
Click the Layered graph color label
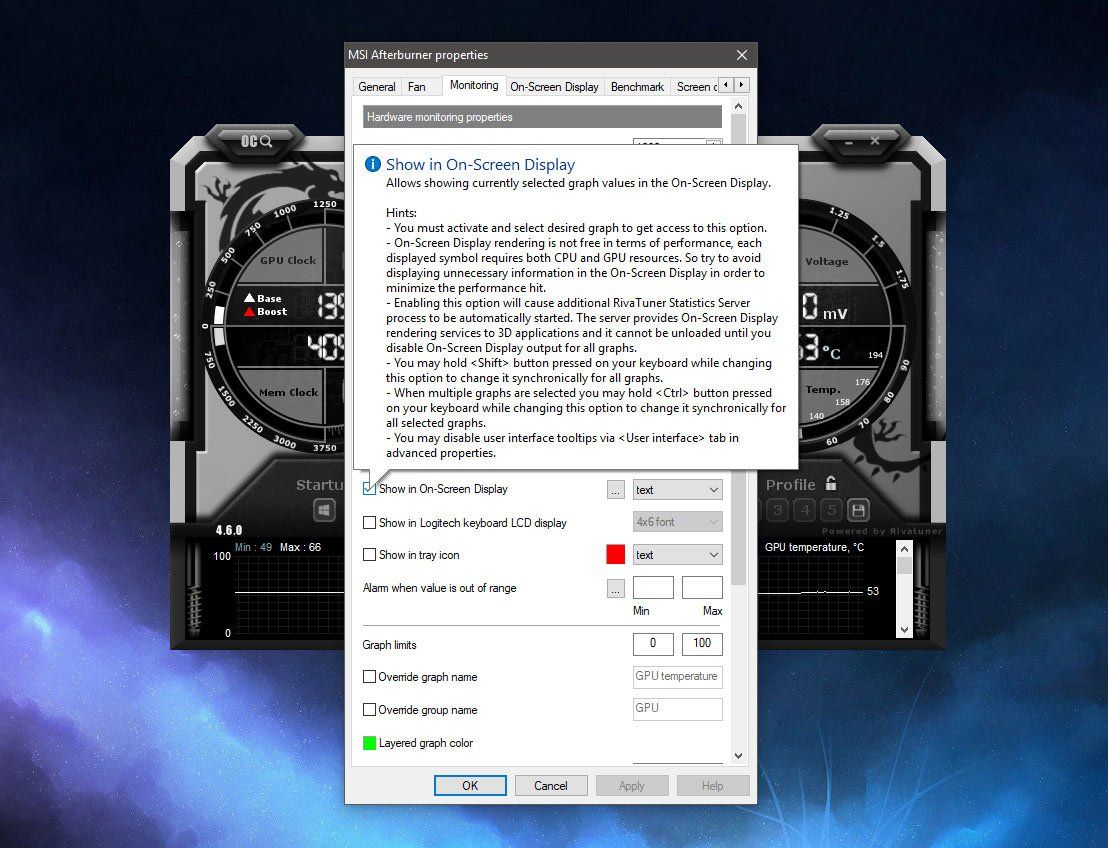[x=425, y=743]
